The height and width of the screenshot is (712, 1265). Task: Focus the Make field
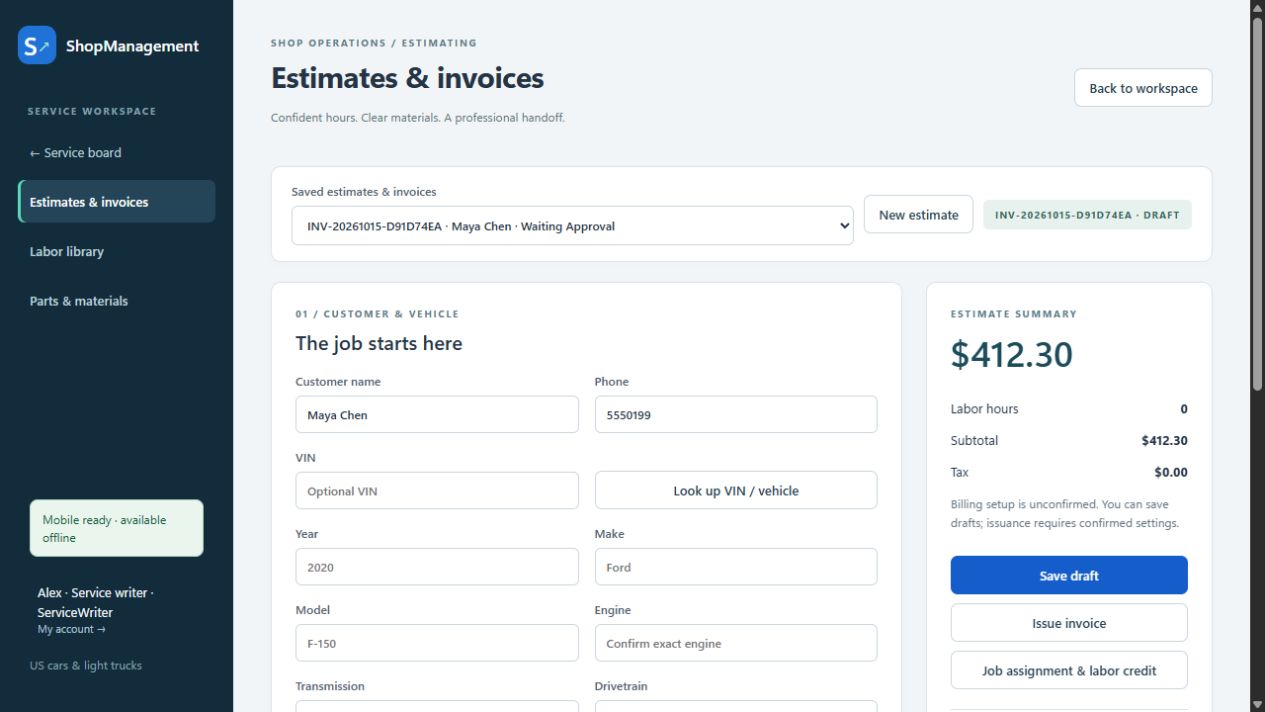[736, 567]
